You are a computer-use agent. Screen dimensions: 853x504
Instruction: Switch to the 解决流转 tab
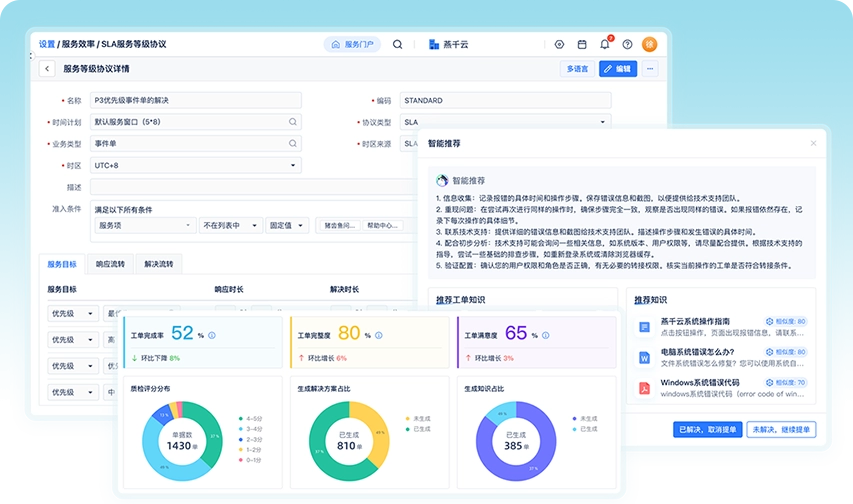pos(159,264)
